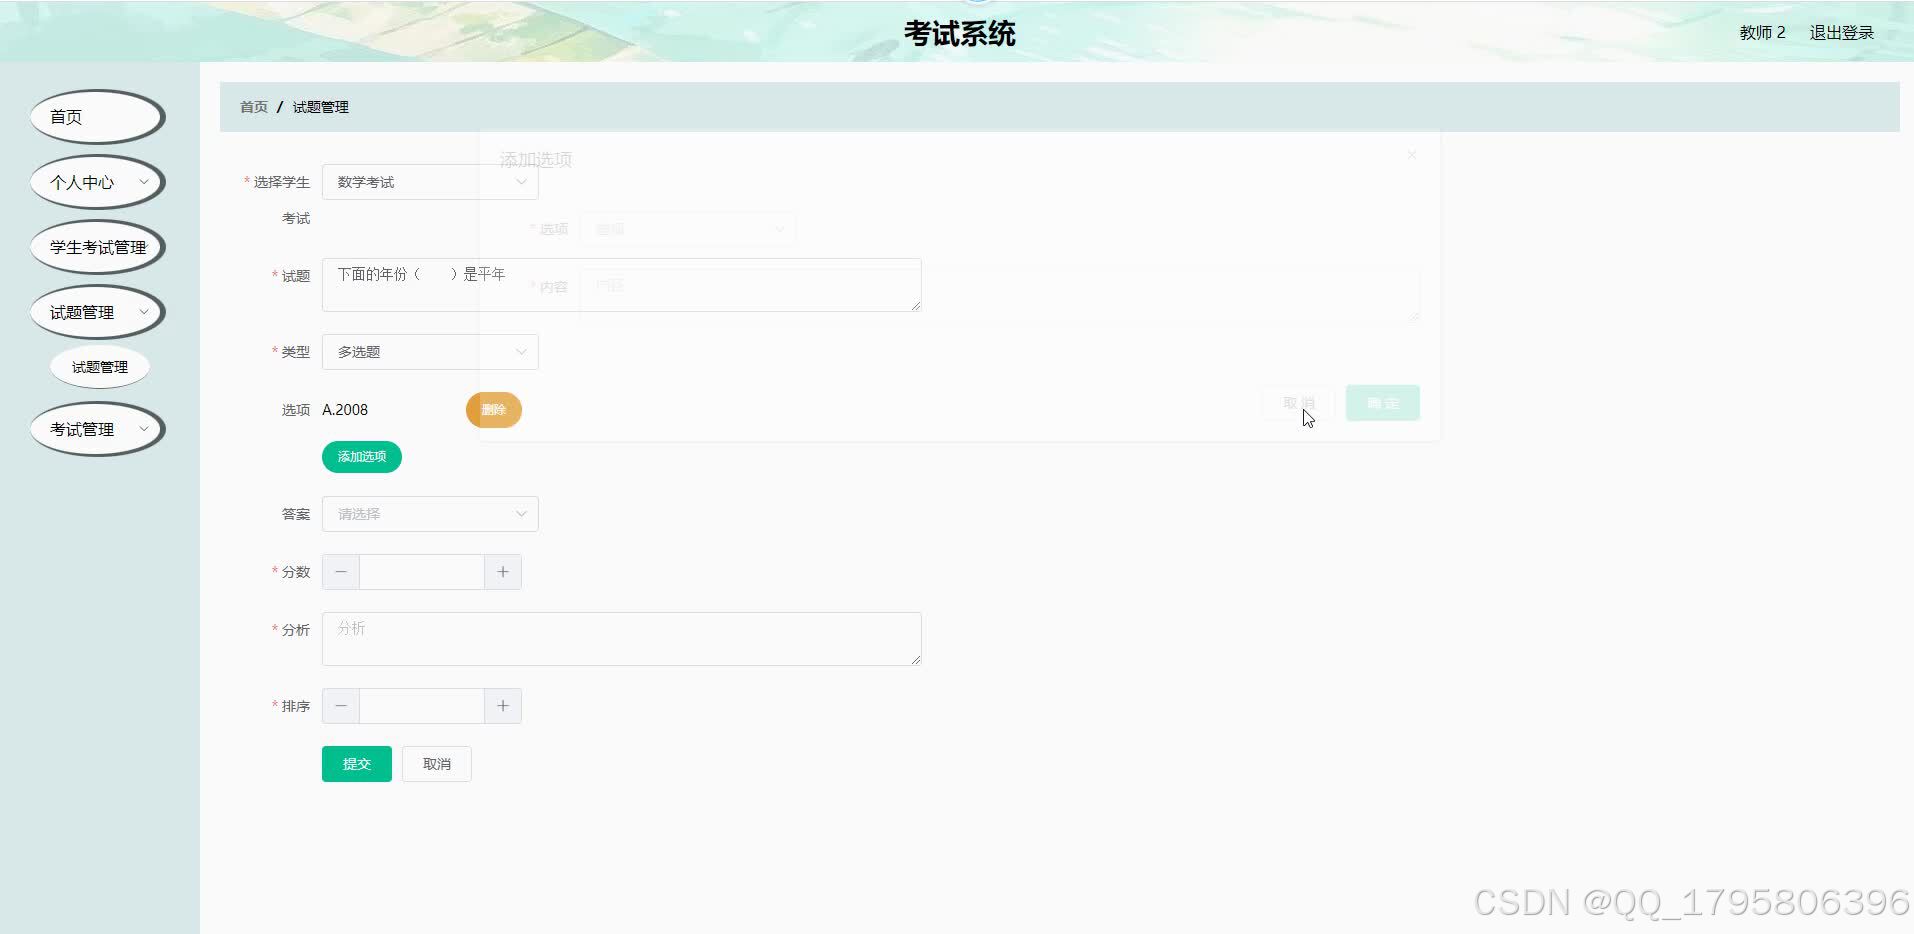The image size is (1914, 934).
Task: Increase 排序 with the plus button
Action: (503, 706)
